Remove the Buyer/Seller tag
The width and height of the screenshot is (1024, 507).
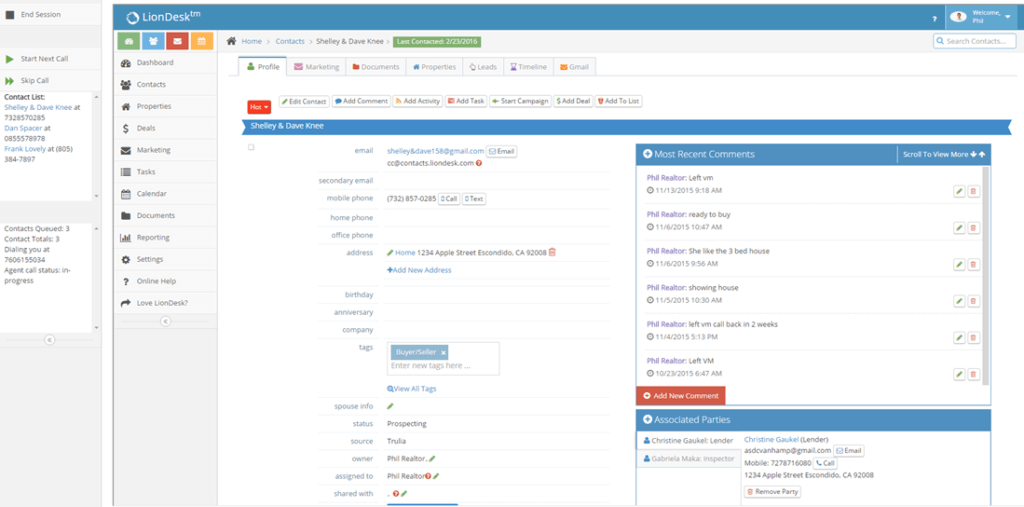coord(443,353)
